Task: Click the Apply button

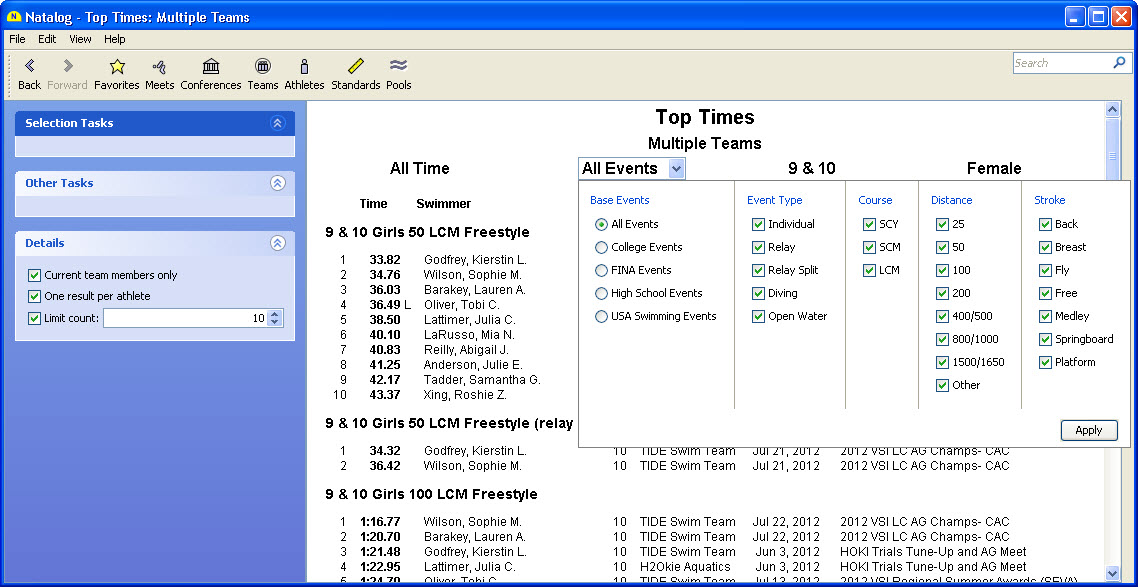Action: (1088, 430)
